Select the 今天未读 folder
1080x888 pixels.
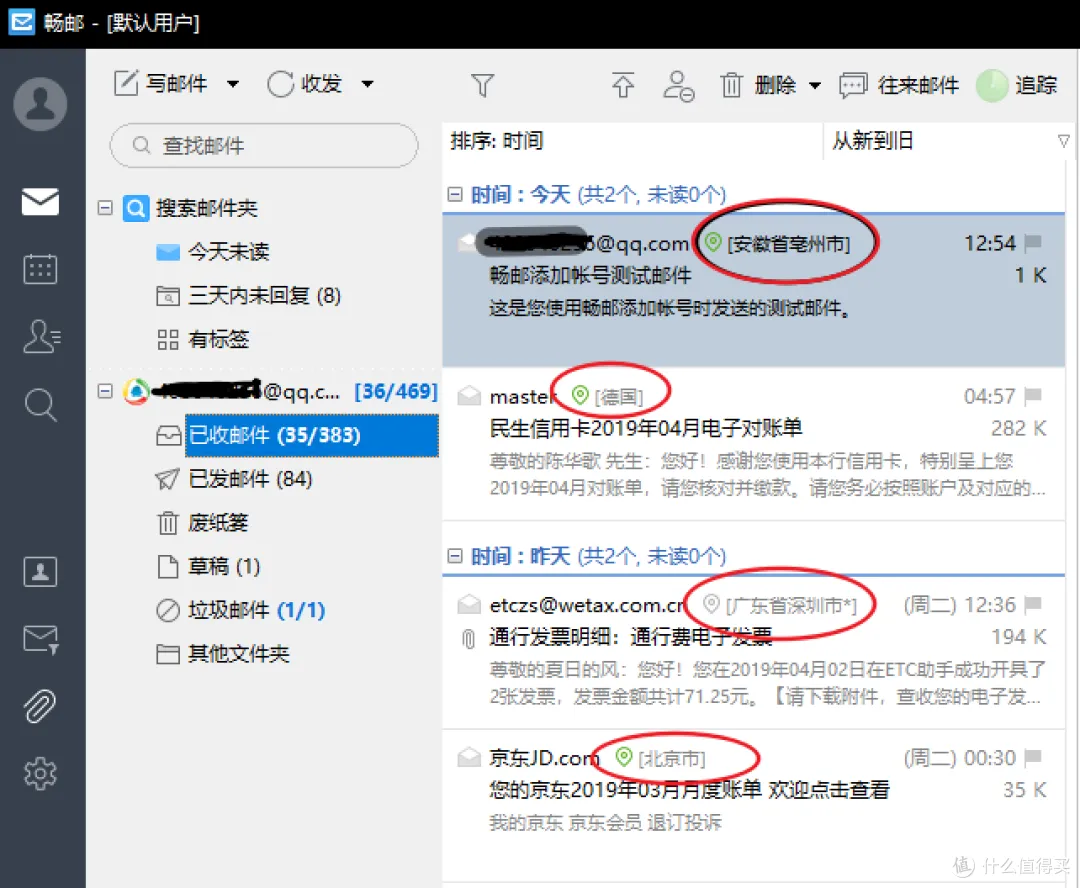[x=213, y=251]
